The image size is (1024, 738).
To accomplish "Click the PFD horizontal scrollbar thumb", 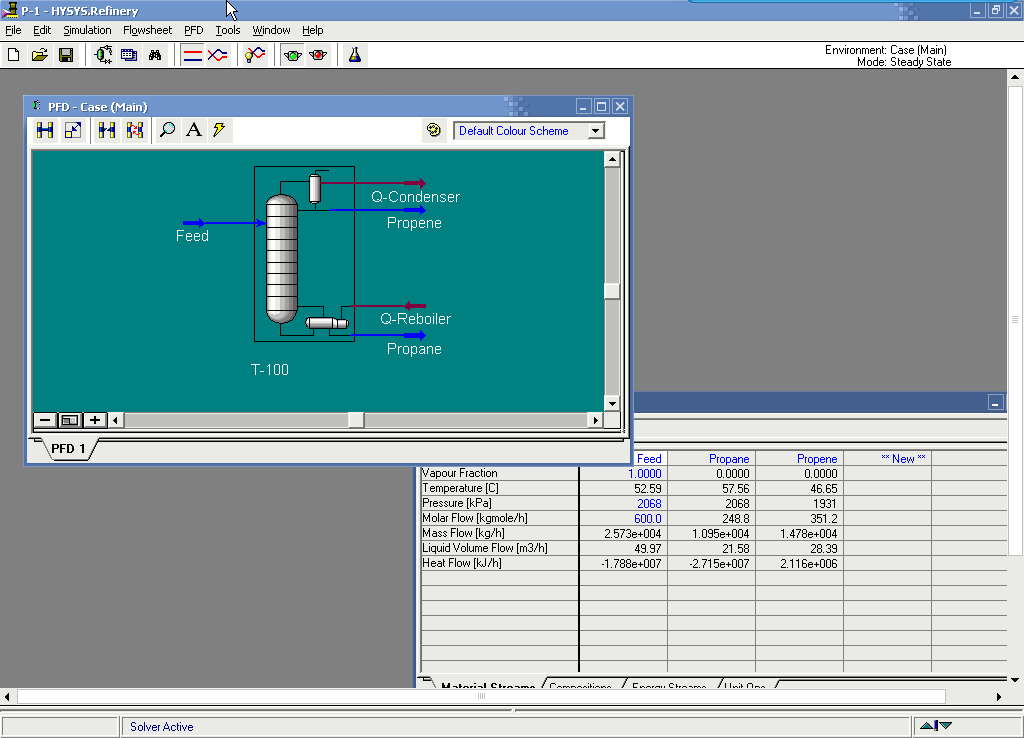I will pos(356,420).
